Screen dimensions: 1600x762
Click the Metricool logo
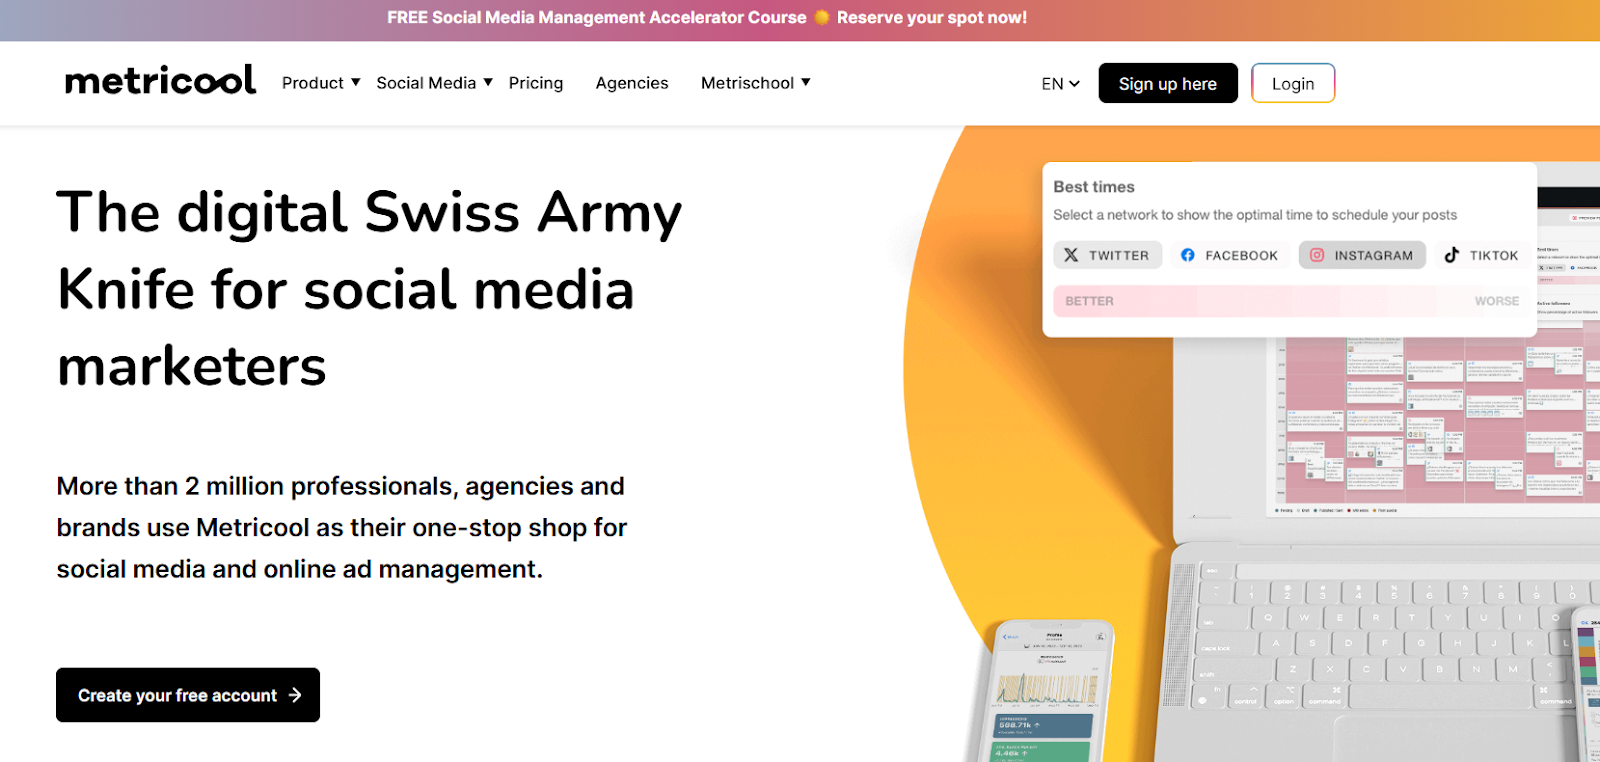(160, 81)
